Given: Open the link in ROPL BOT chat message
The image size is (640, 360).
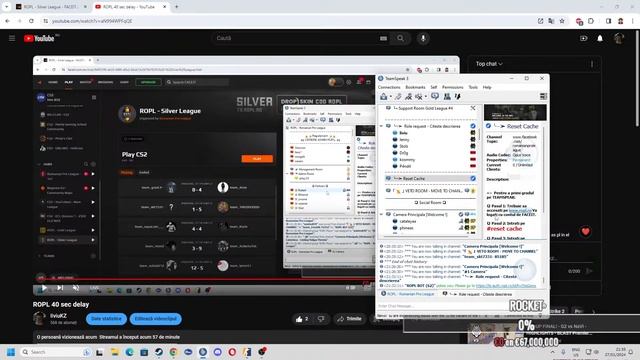Looking at the screenshot, I should pyautogui.click(x=506, y=286).
